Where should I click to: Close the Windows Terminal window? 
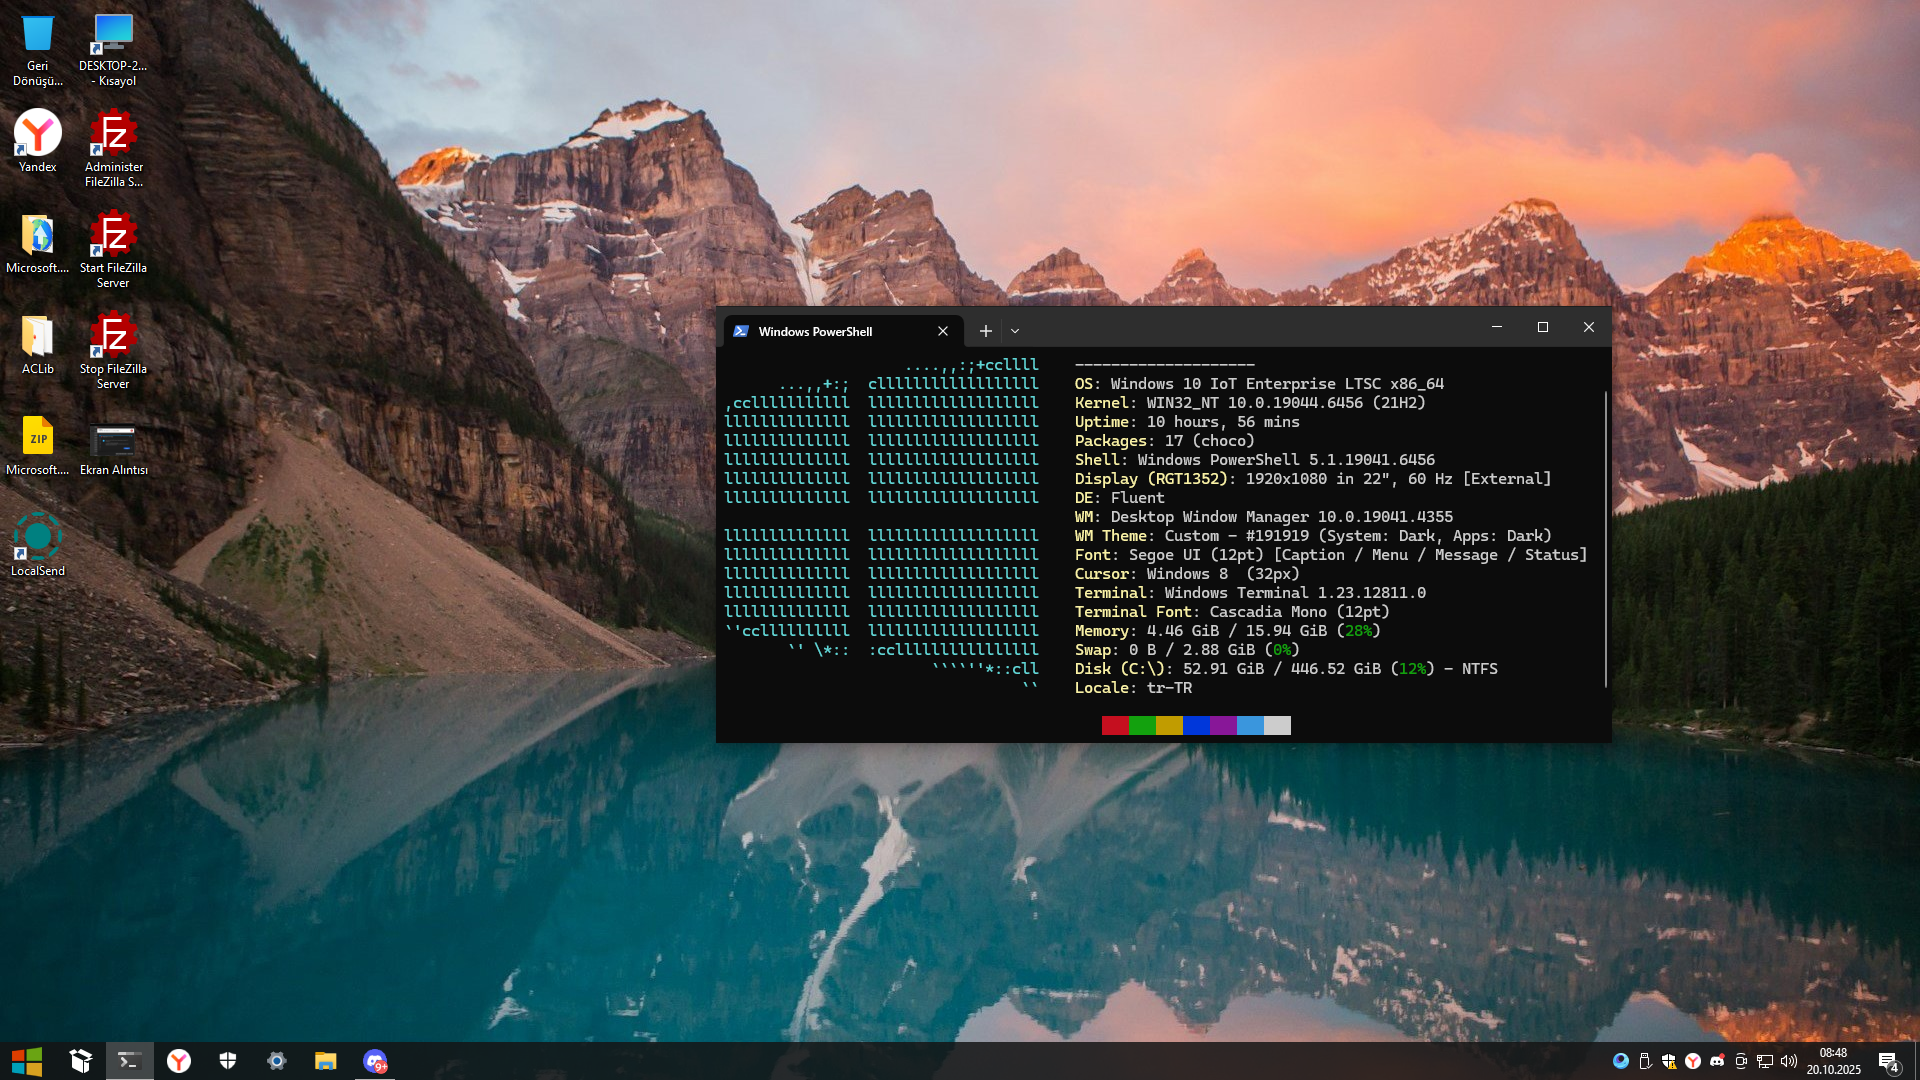coord(1589,327)
